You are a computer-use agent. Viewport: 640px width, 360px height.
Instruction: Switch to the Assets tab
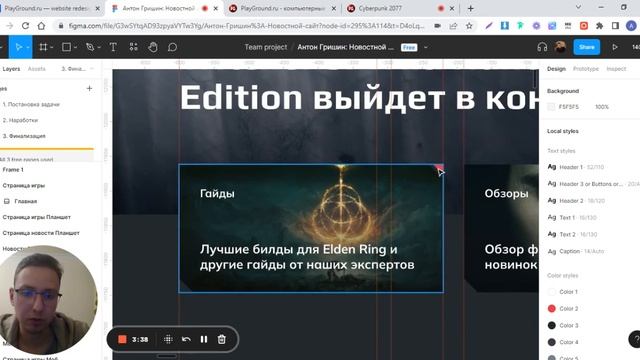(37, 69)
